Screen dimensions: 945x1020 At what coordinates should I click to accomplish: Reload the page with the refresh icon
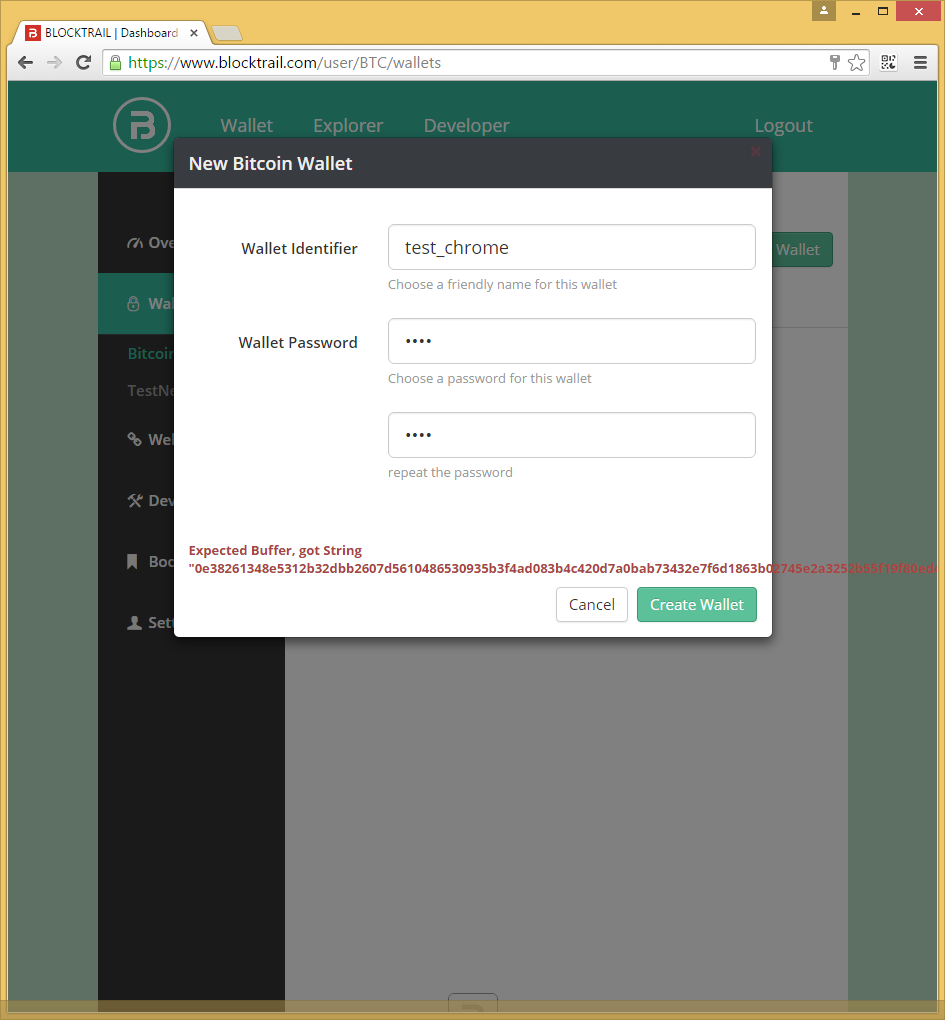83,62
